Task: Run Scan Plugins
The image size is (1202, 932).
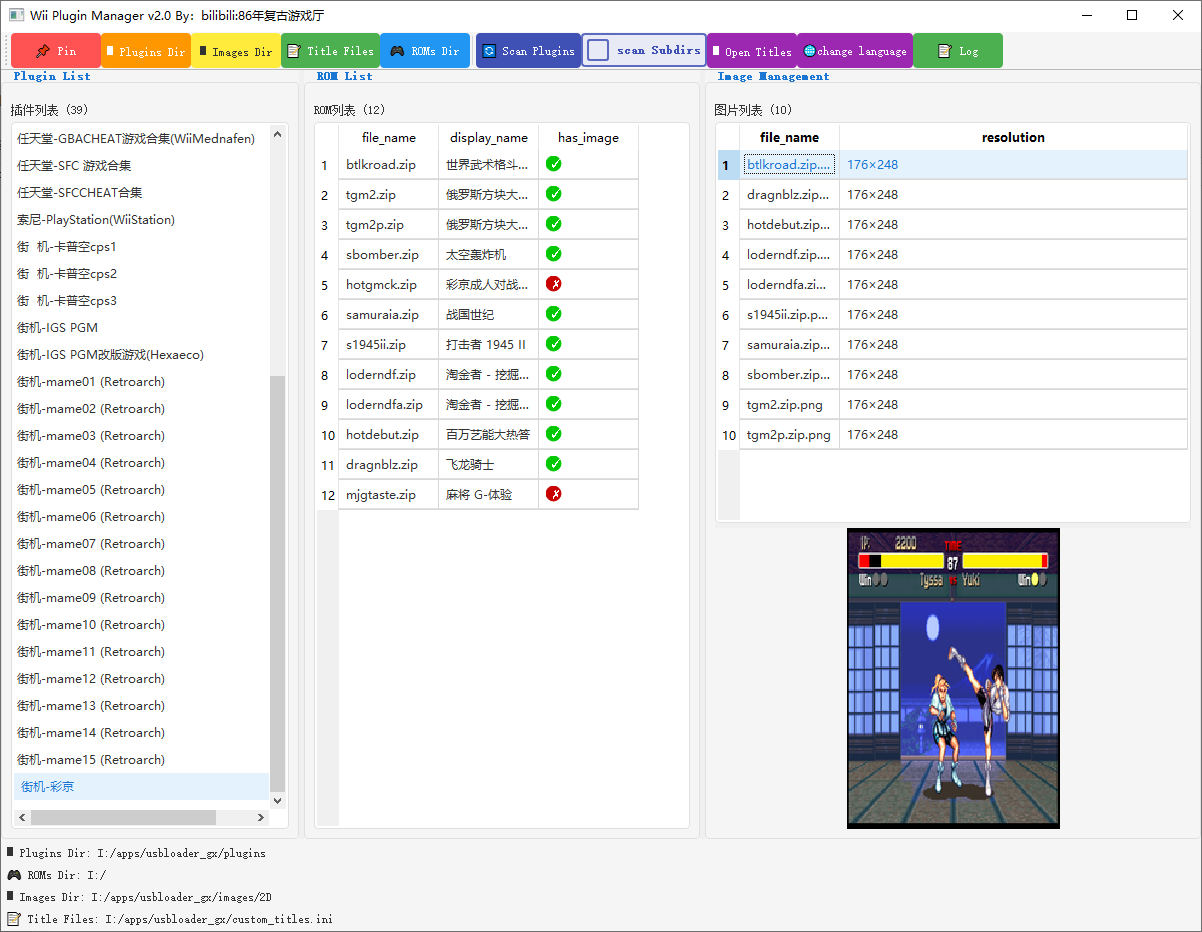Action: tap(529, 51)
